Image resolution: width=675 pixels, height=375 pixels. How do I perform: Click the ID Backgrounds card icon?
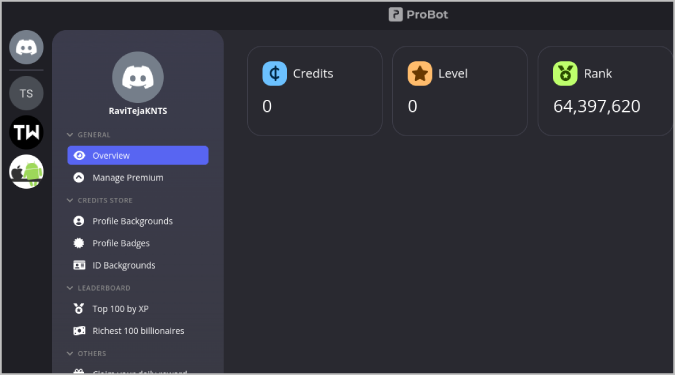click(79, 265)
